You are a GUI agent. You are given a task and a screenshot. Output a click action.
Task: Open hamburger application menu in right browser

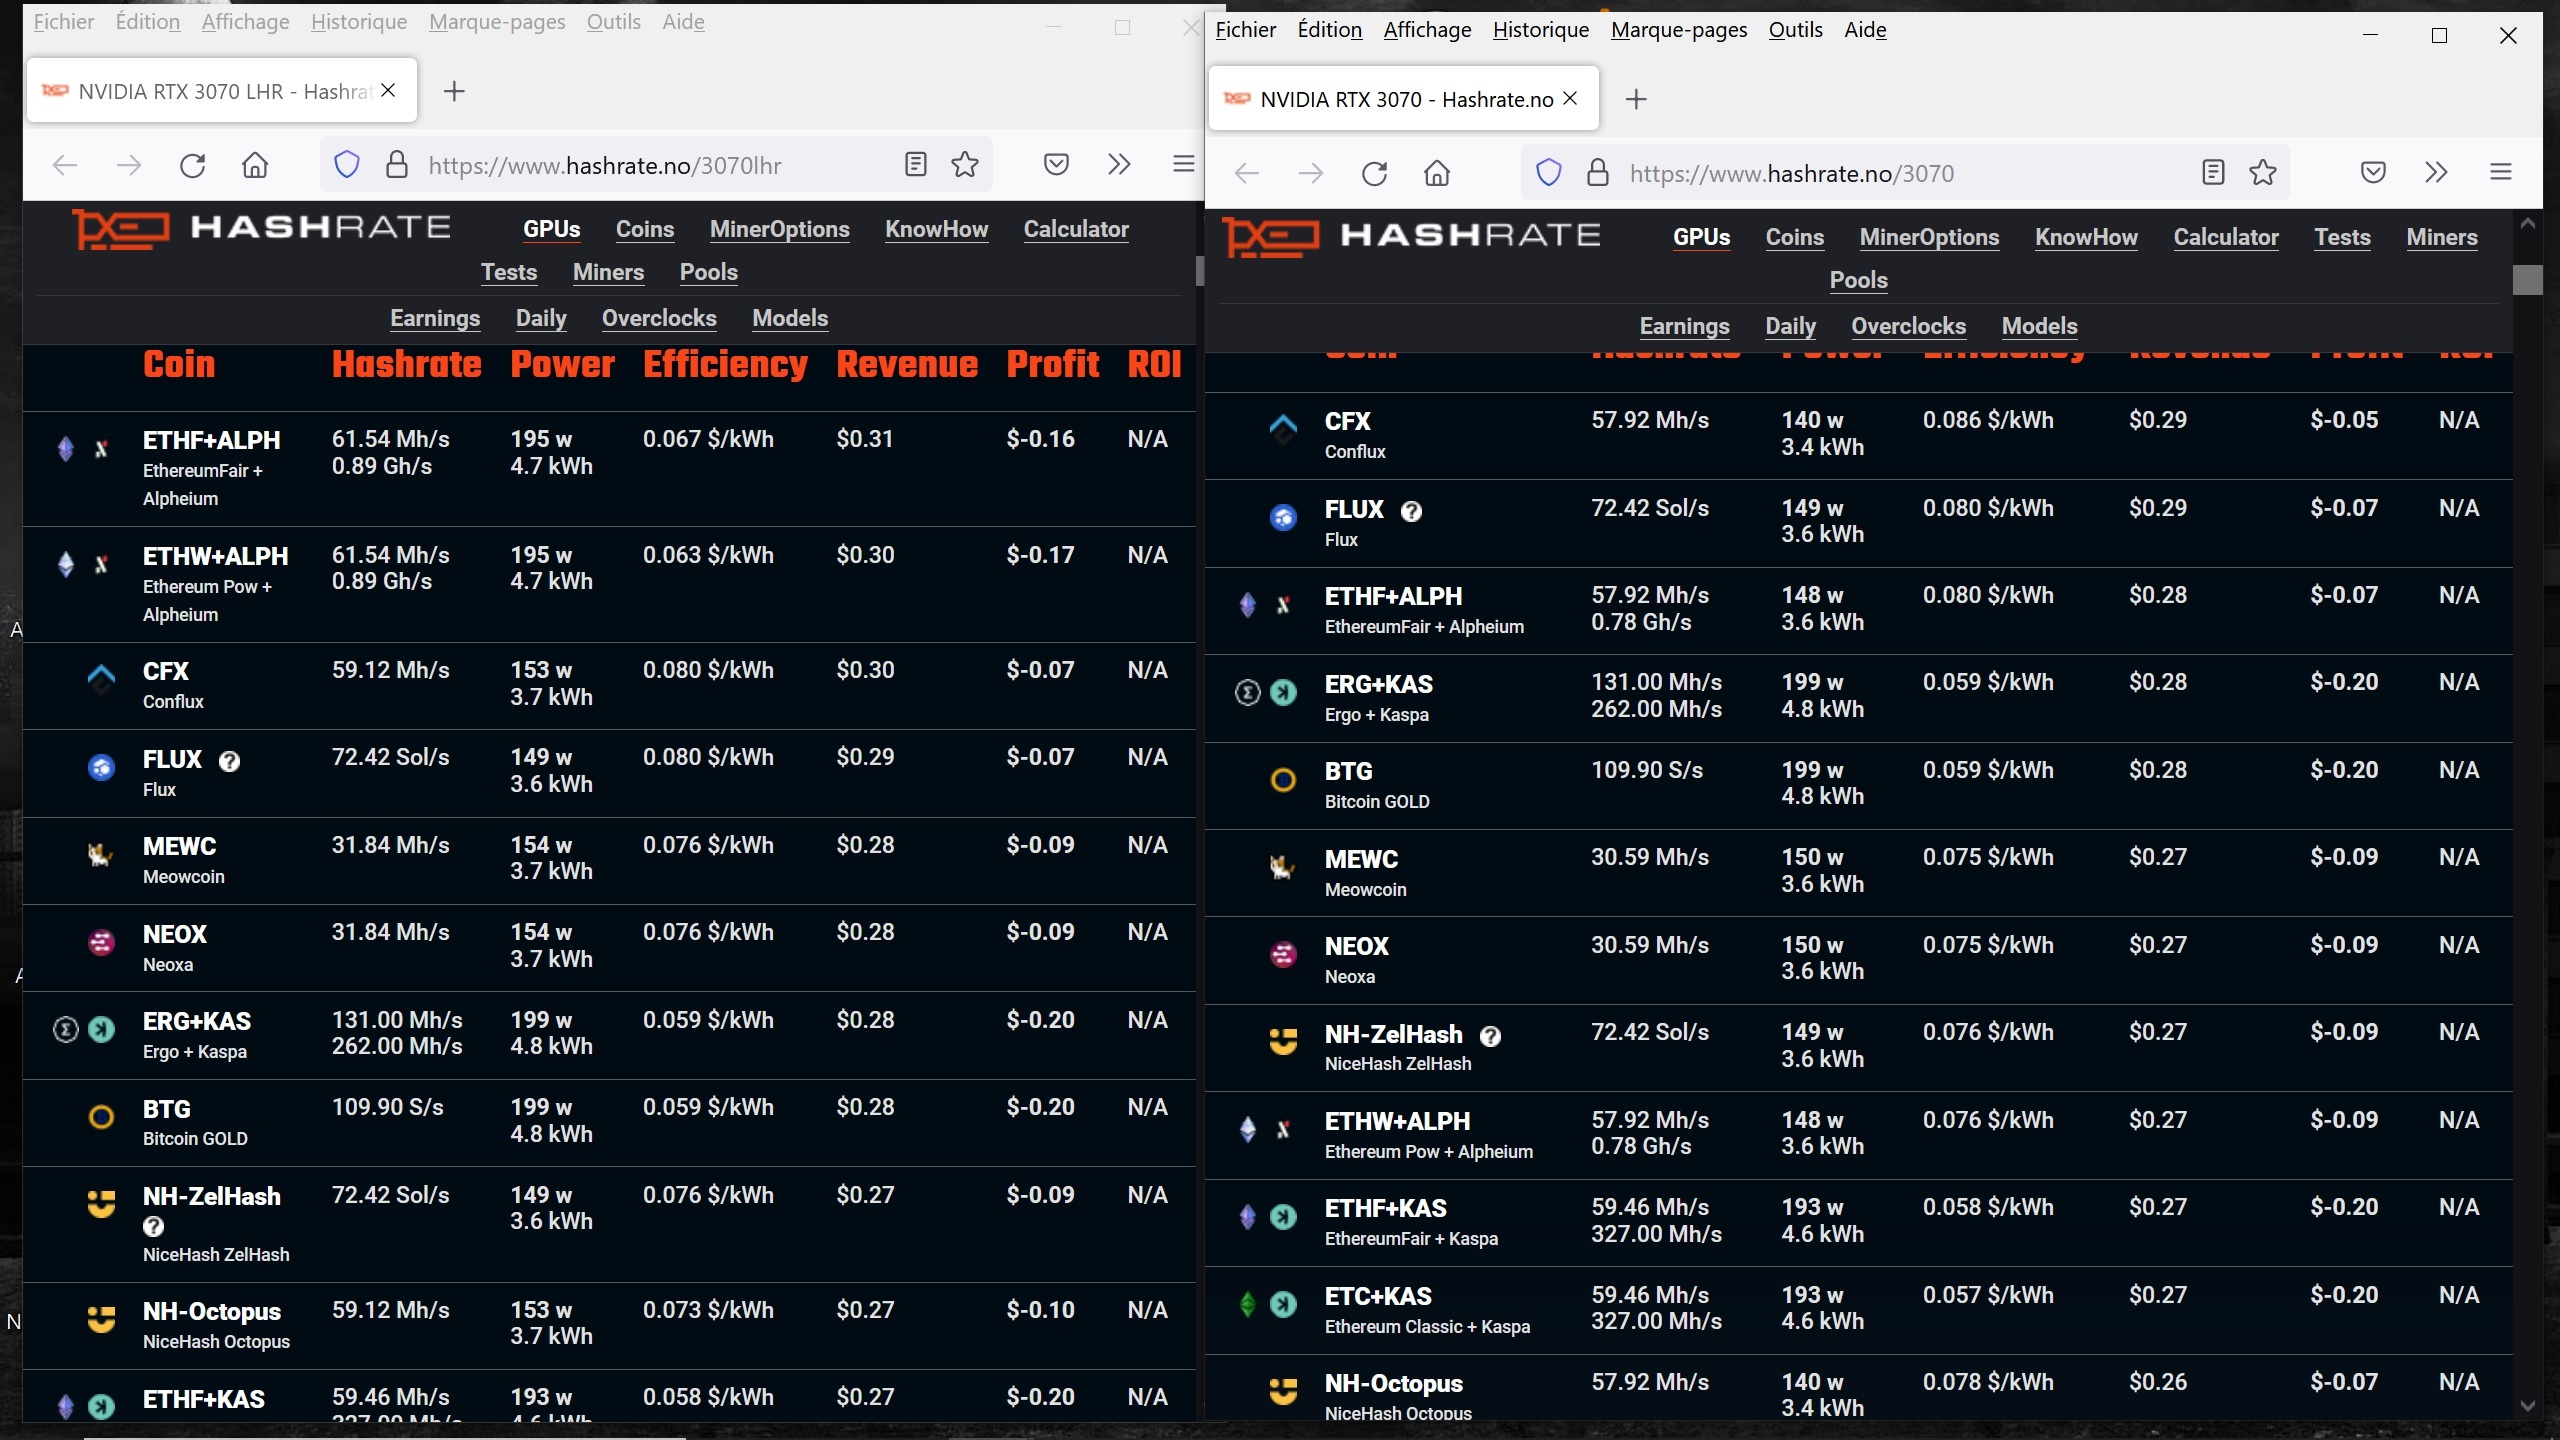[2500, 173]
